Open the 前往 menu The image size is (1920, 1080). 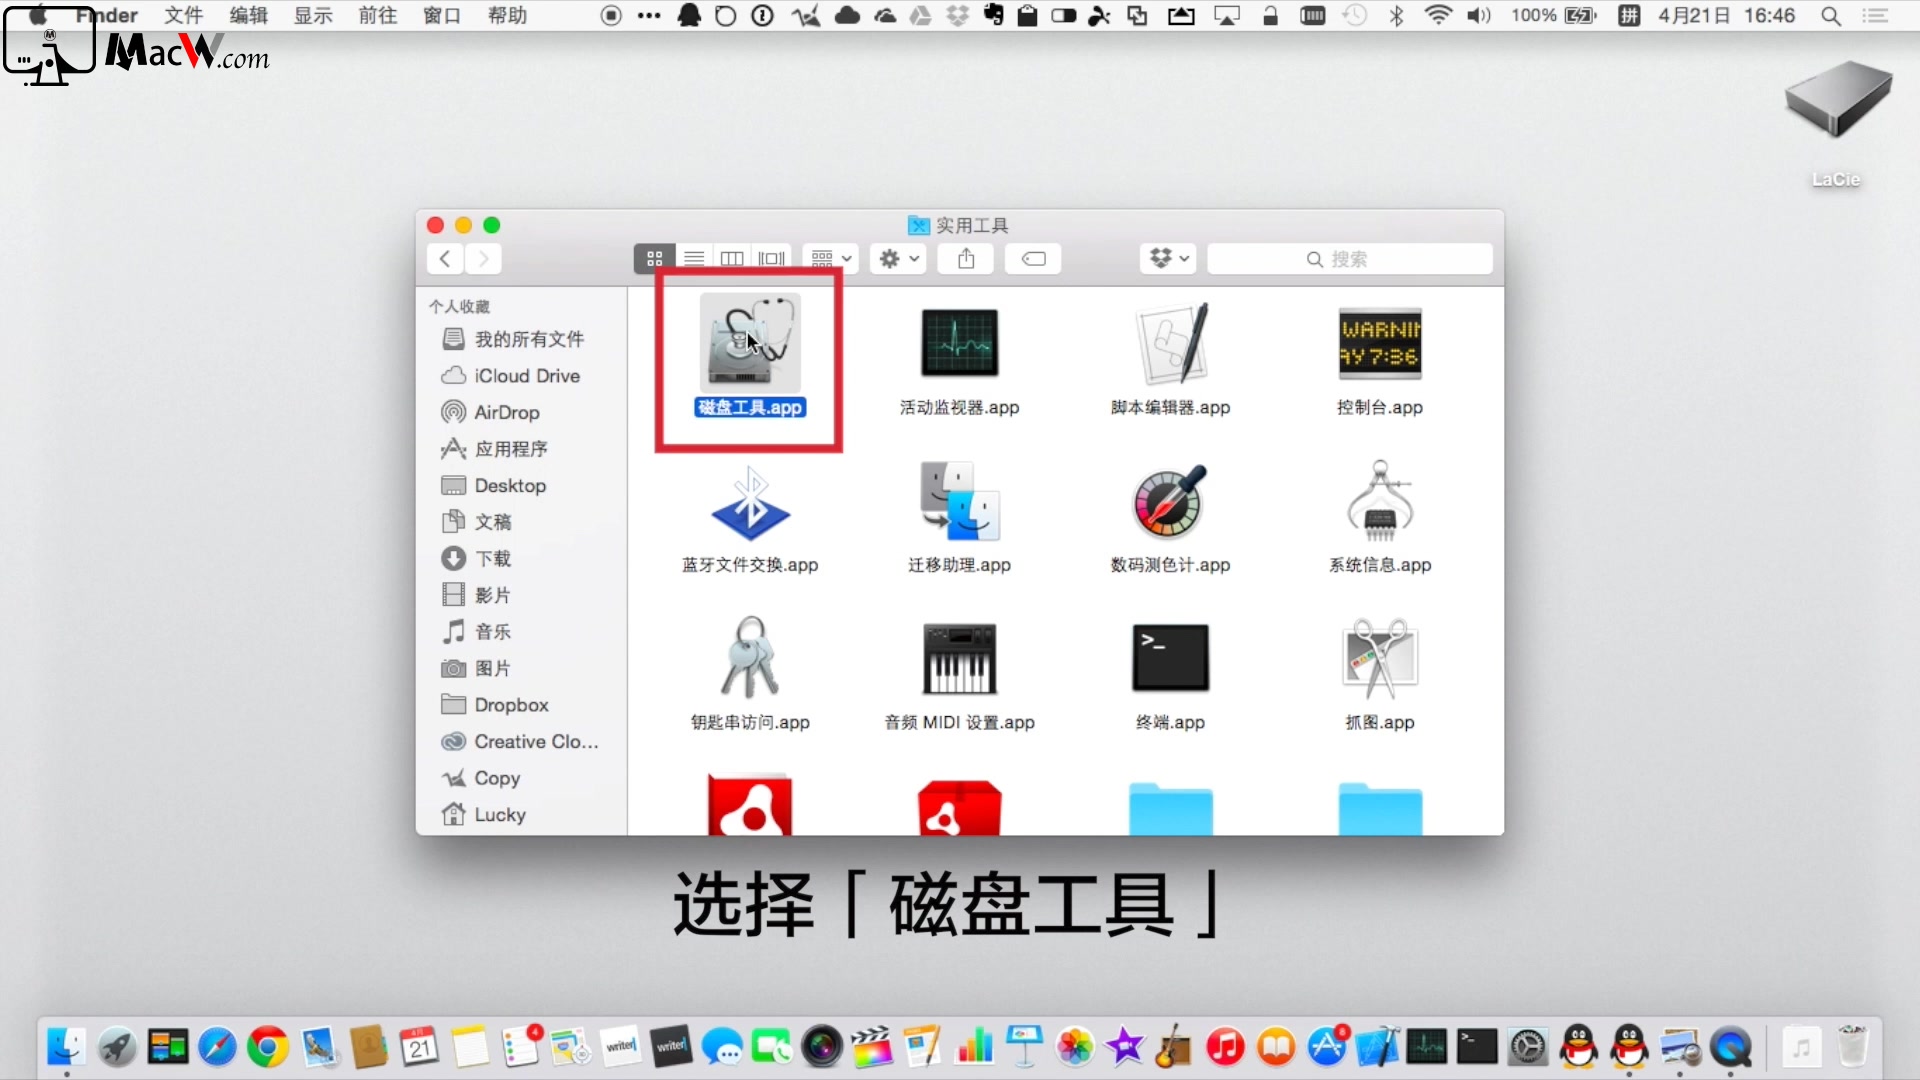pyautogui.click(x=377, y=15)
